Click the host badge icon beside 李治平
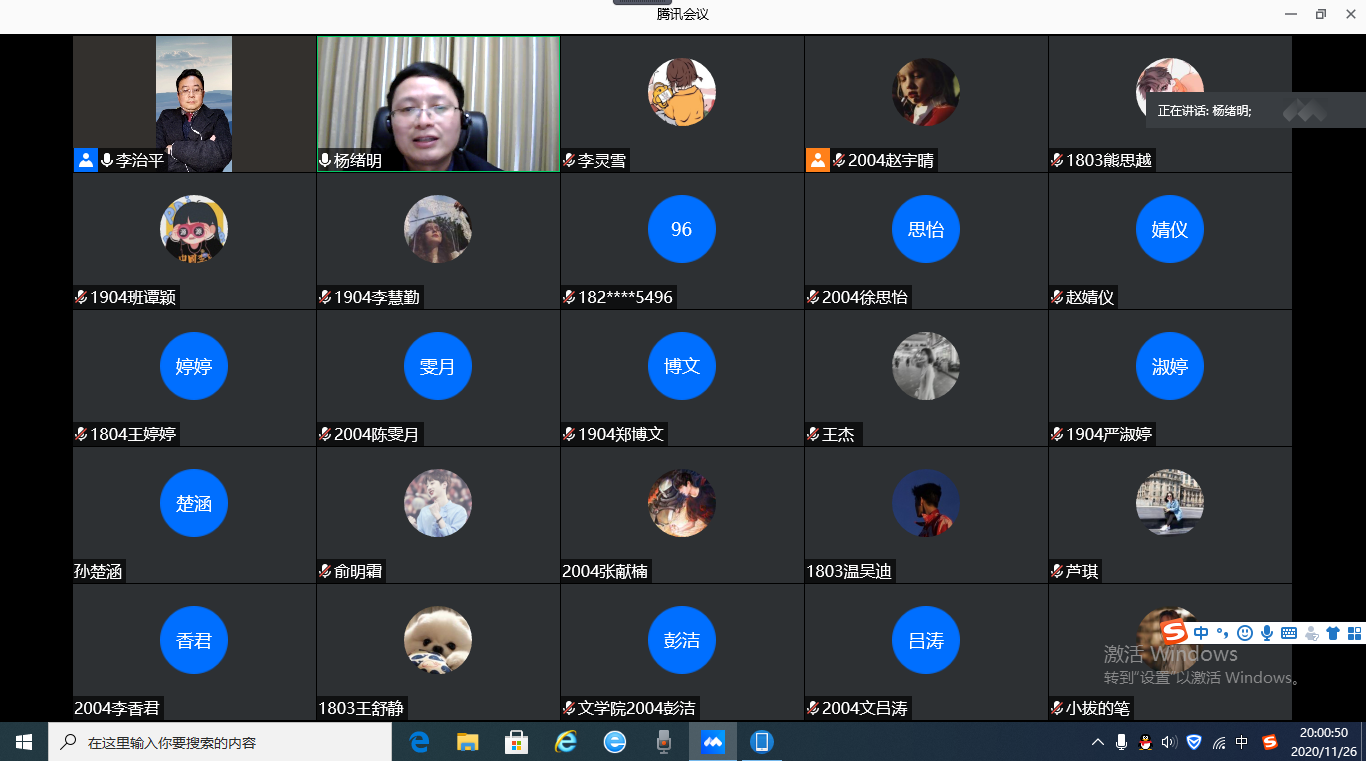The width and height of the screenshot is (1366, 761). [x=85, y=160]
